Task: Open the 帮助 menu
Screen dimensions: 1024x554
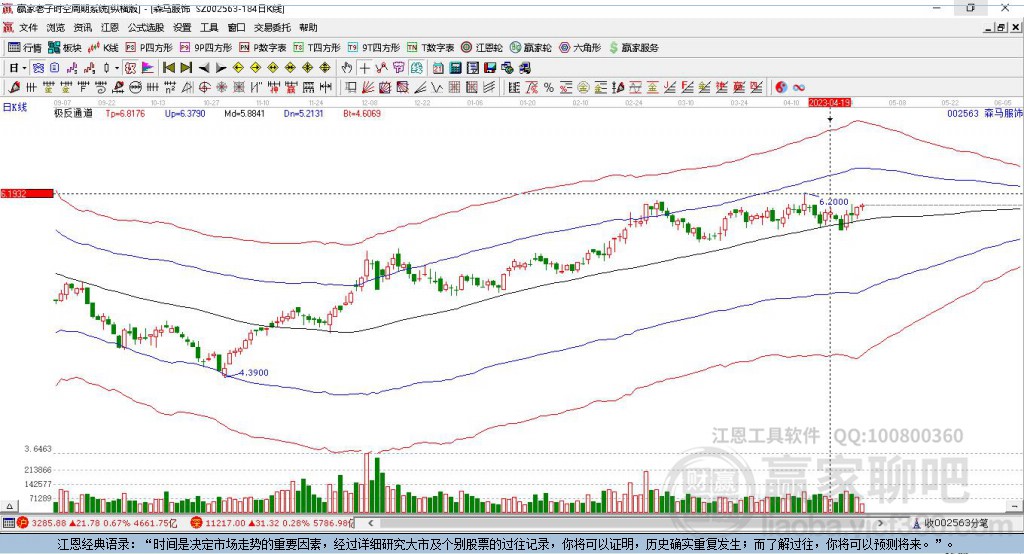Action: (x=308, y=27)
